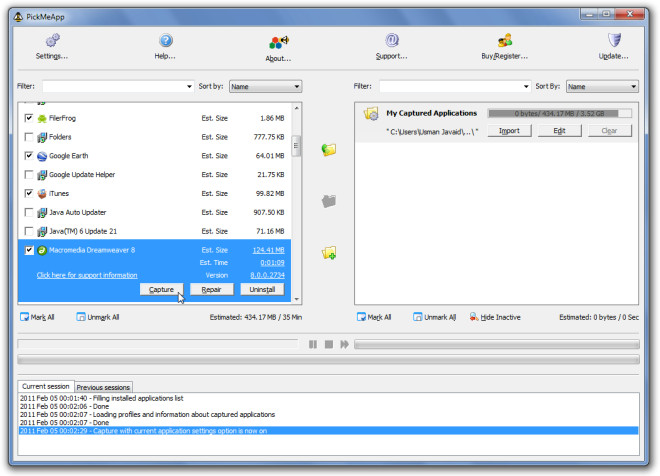Open the Settings gear icon
The width and height of the screenshot is (660, 476).
(52, 40)
